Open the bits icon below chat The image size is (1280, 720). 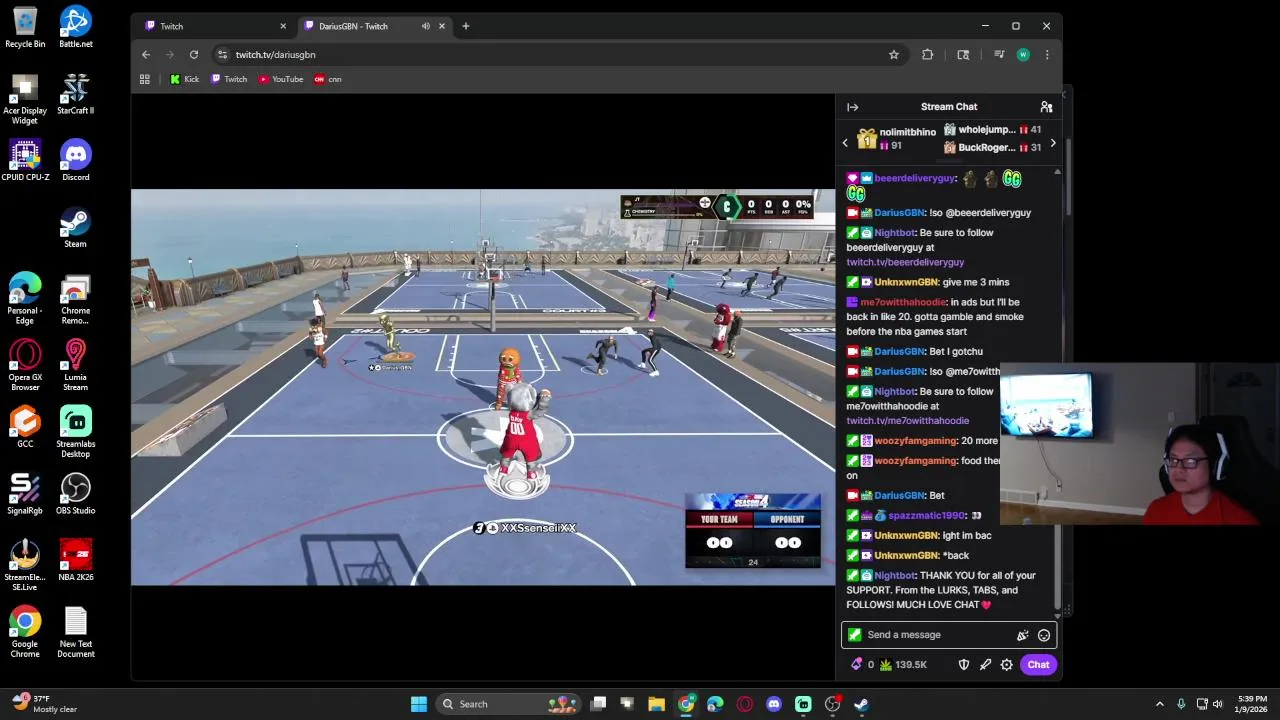tap(856, 665)
